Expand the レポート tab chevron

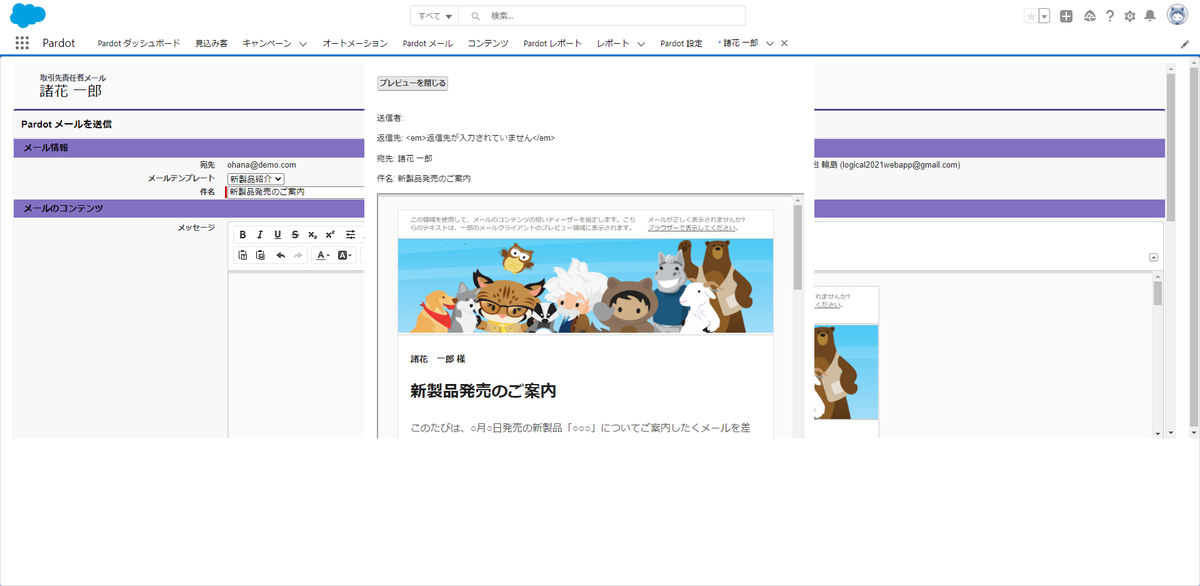(640, 44)
